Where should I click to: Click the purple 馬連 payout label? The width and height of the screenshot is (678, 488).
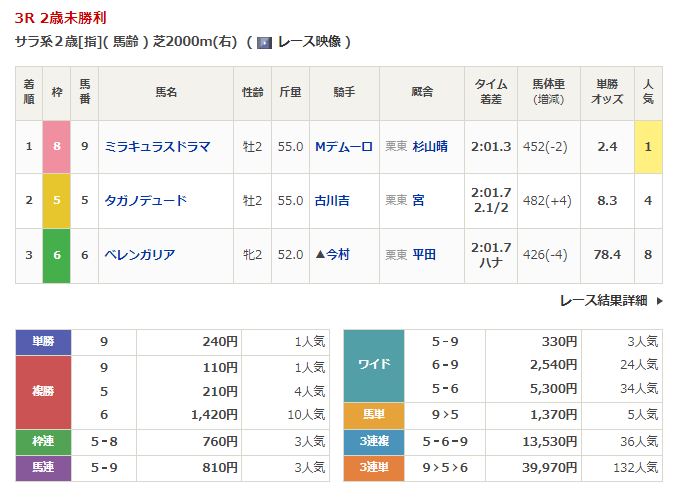[x=43, y=467]
